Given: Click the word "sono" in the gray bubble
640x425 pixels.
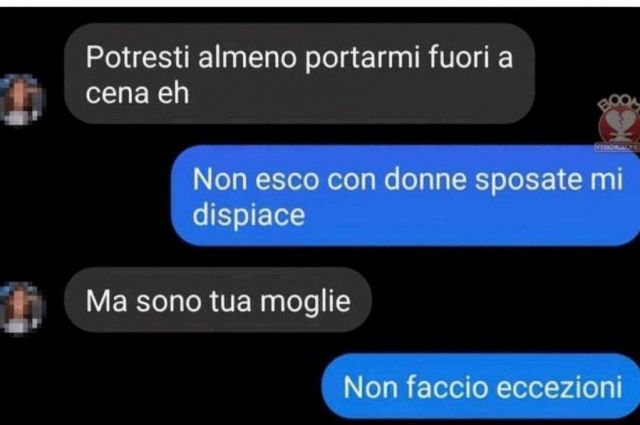Looking at the screenshot, I should tap(169, 302).
